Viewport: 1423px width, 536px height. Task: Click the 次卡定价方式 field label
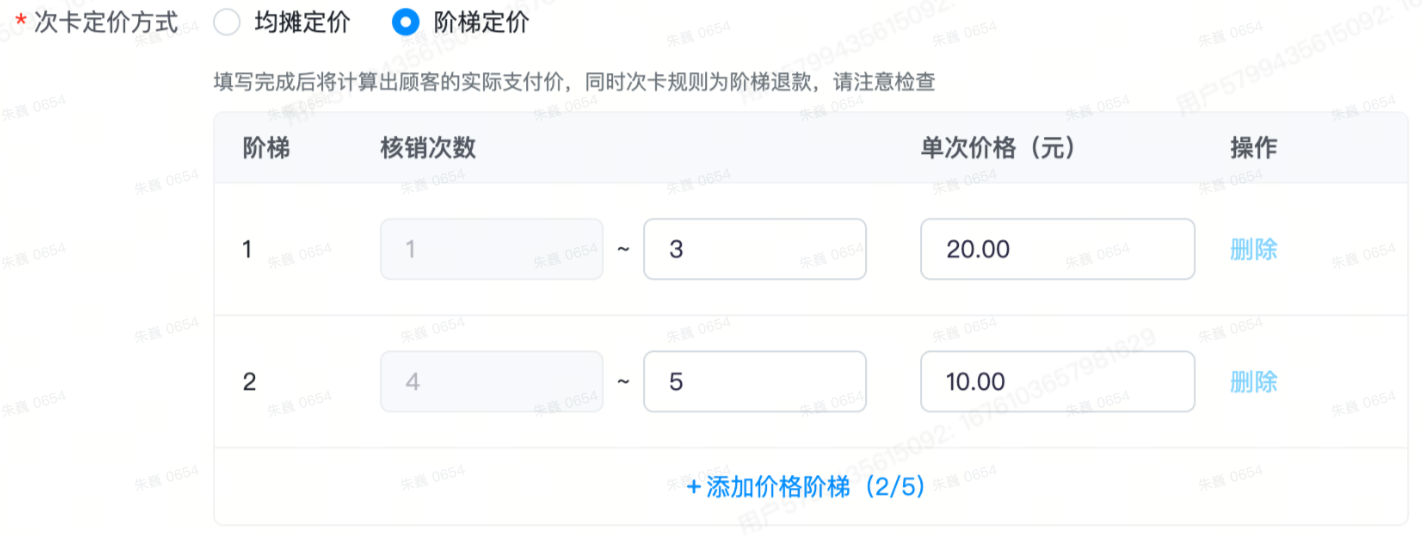click(x=106, y=23)
